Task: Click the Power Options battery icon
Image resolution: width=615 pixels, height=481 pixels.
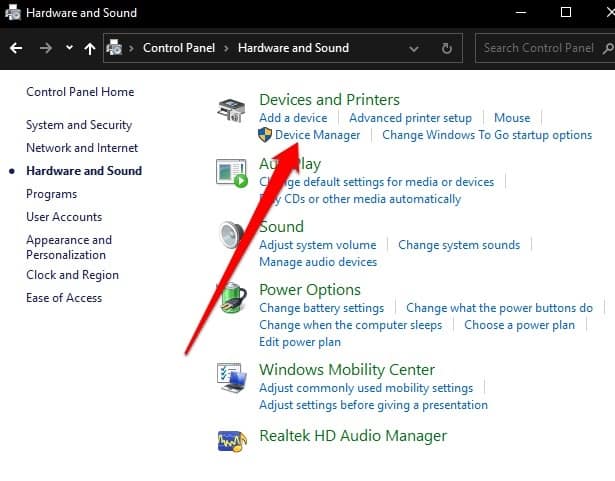Action: (233, 298)
